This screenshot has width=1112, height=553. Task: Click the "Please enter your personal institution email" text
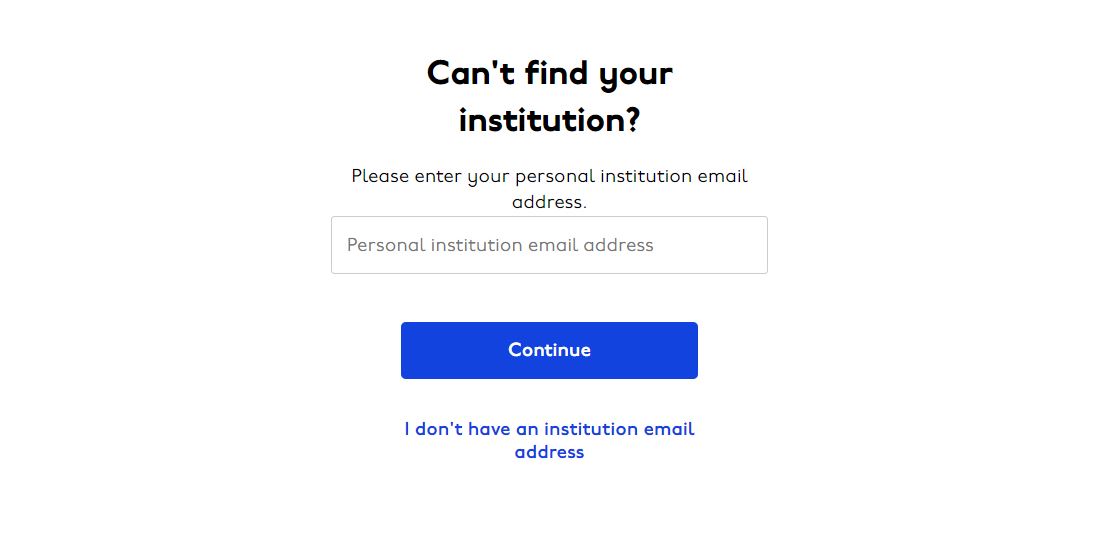pos(549,176)
